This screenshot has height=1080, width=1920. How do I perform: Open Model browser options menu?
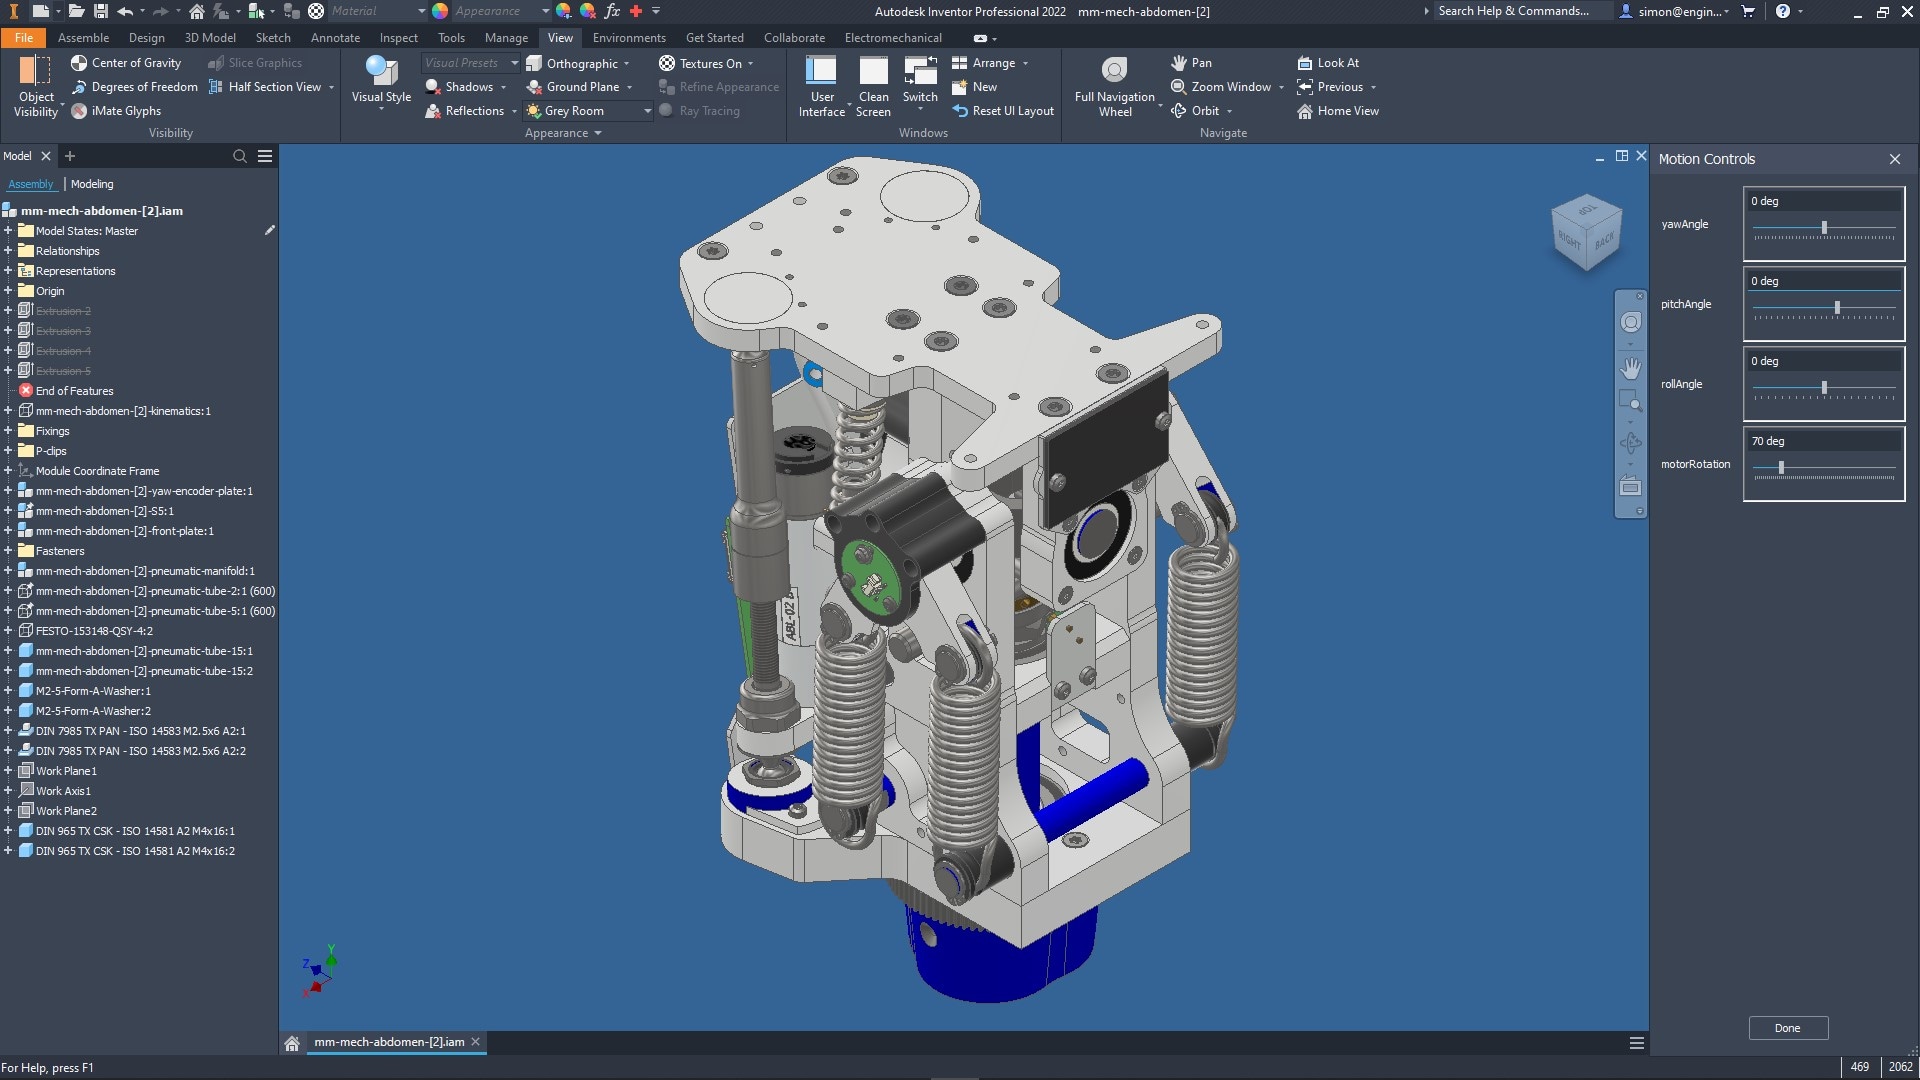point(265,156)
